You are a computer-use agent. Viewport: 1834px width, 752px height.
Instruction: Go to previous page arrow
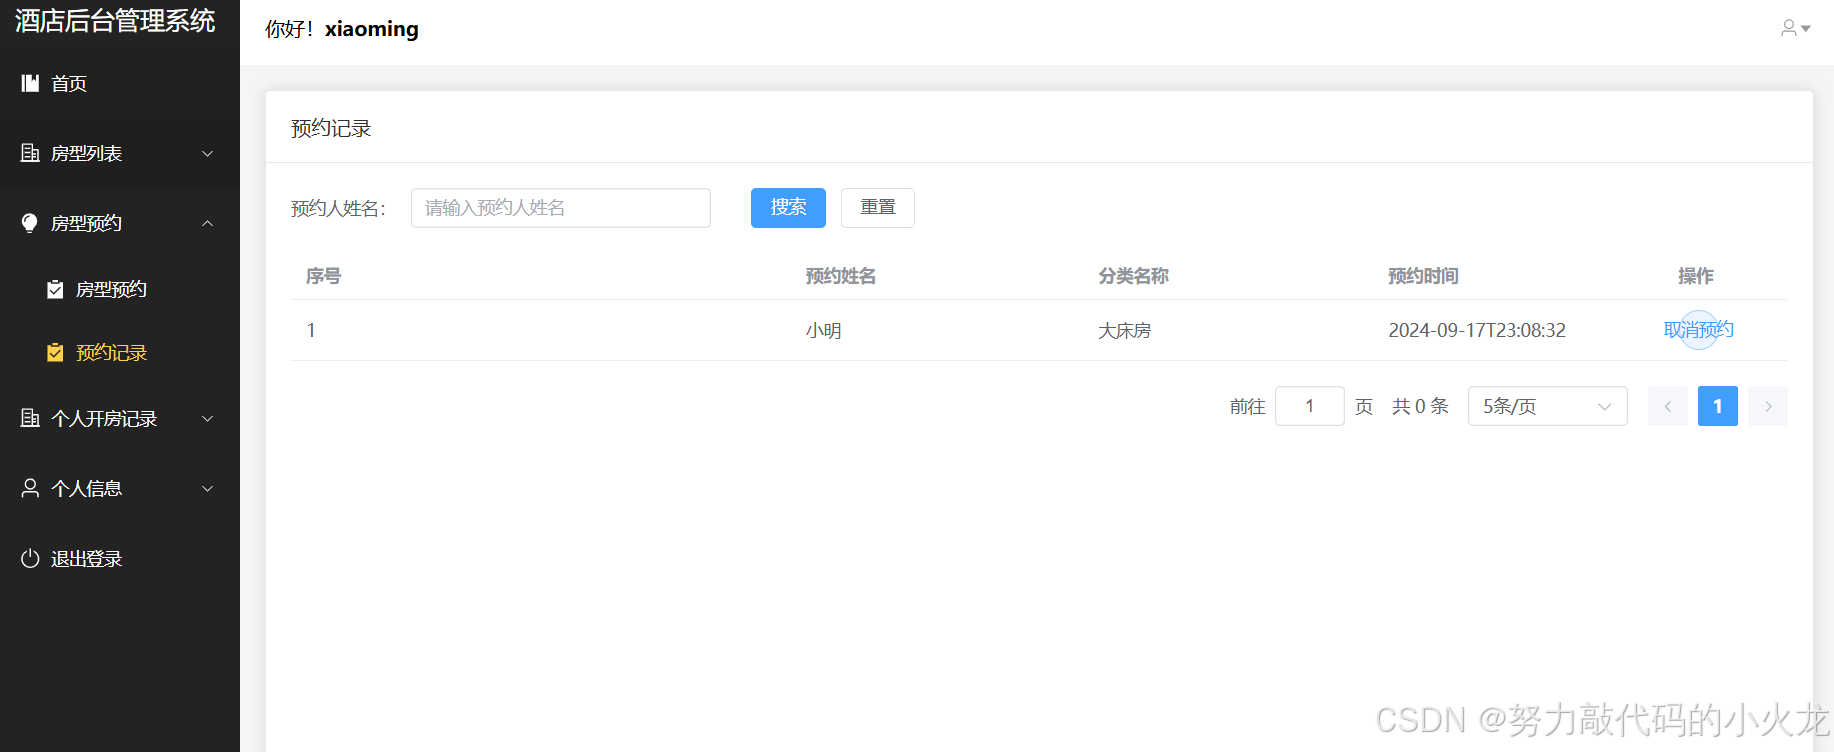[1668, 406]
